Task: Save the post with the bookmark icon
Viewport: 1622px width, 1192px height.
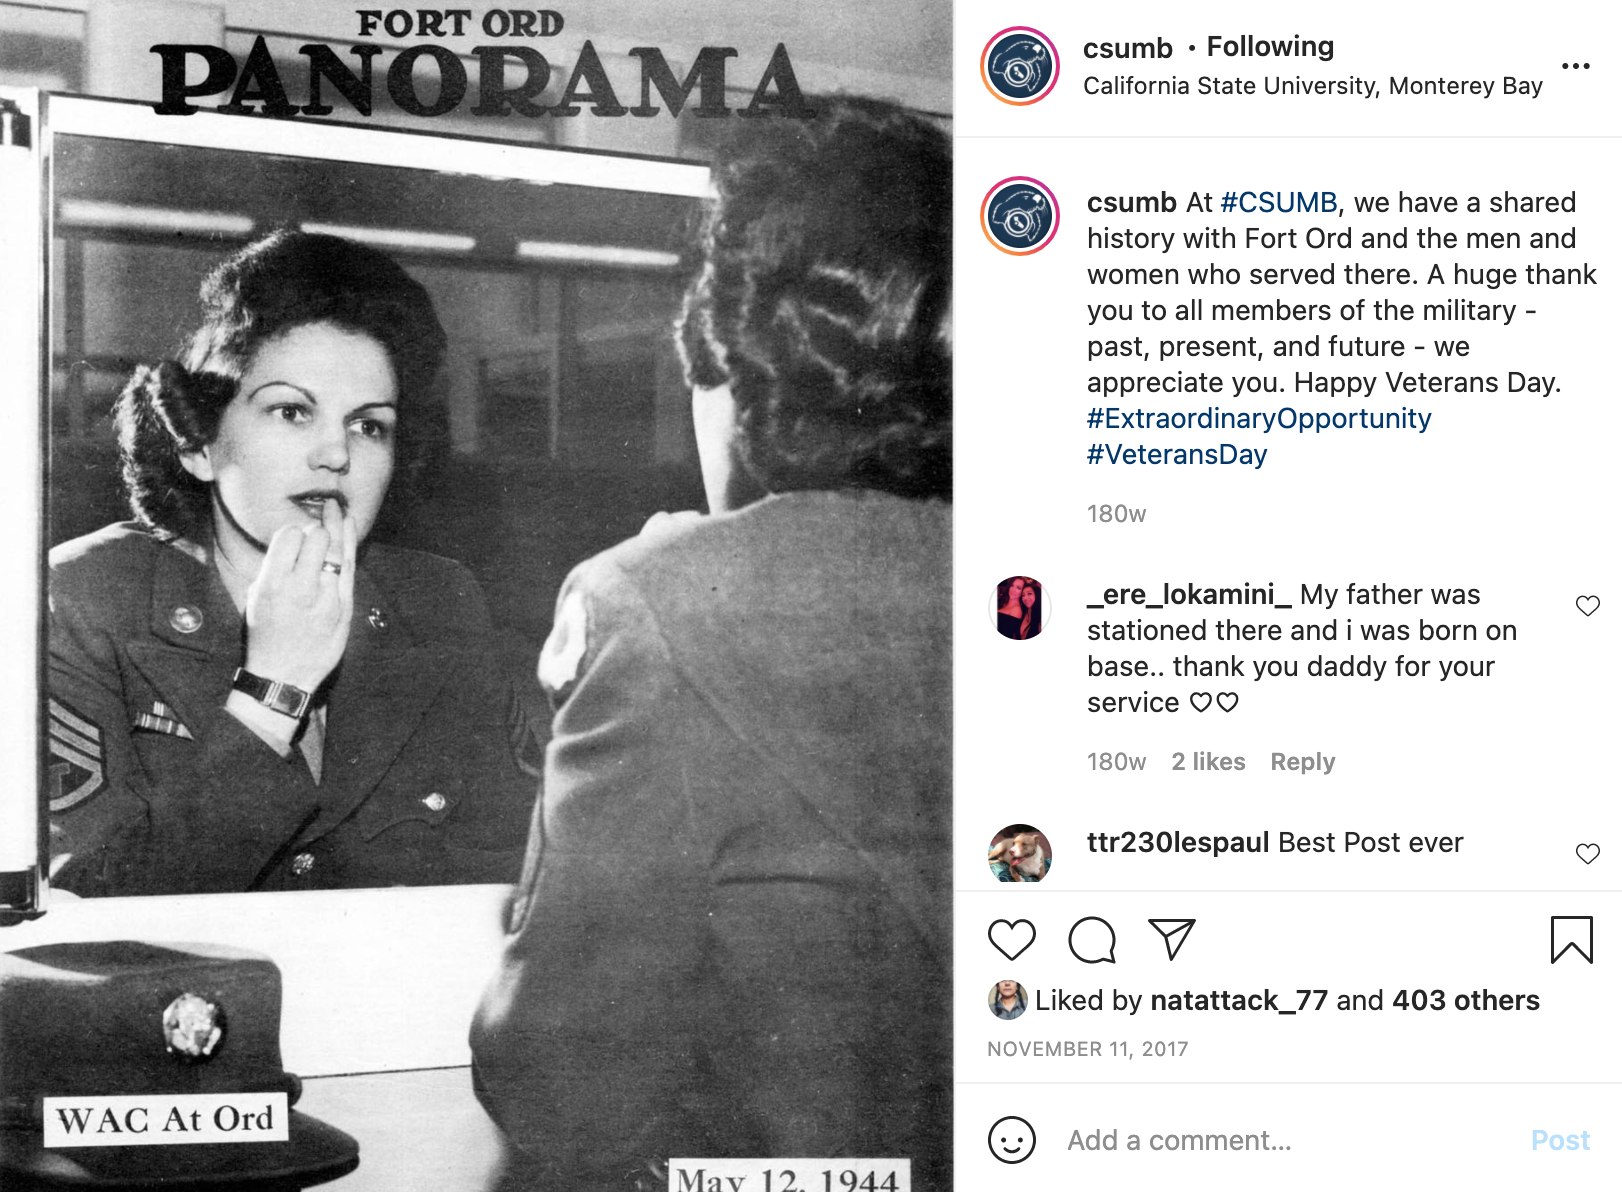Action: (x=1571, y=940)
